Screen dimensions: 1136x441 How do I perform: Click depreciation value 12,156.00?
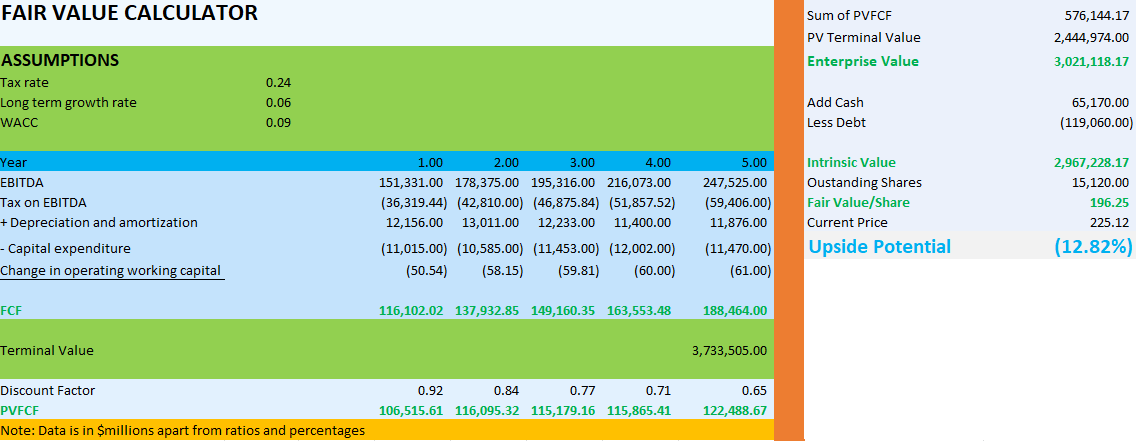416,222
